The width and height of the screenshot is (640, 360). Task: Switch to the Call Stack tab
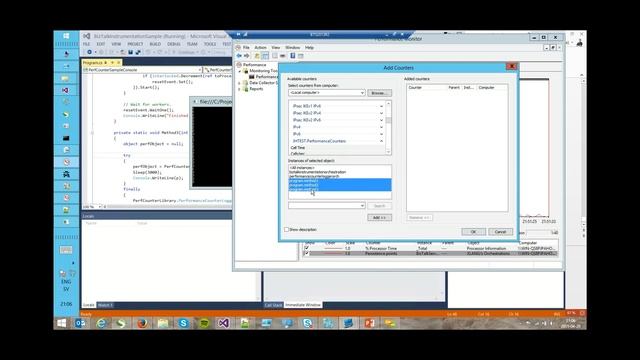[x=273, y=305]
